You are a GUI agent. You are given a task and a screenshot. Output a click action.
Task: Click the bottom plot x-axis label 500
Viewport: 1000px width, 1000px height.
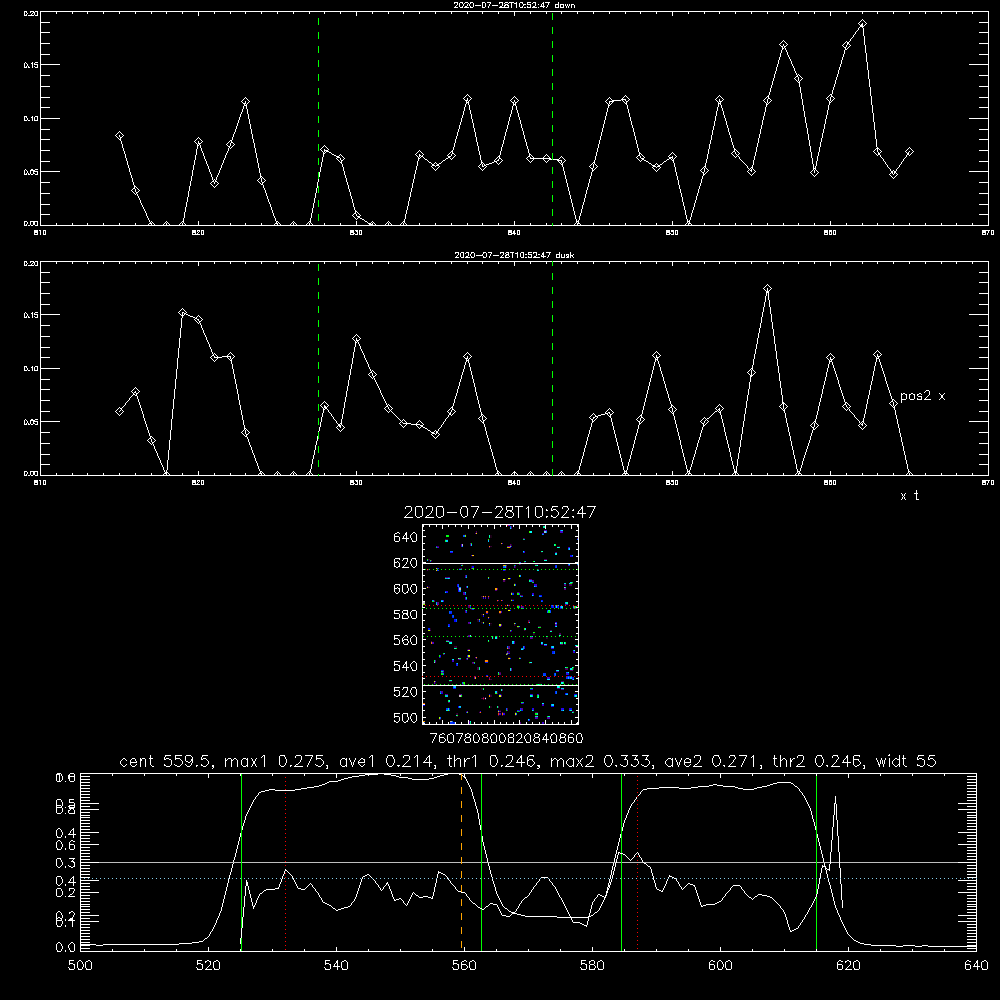tap(80, 966)
